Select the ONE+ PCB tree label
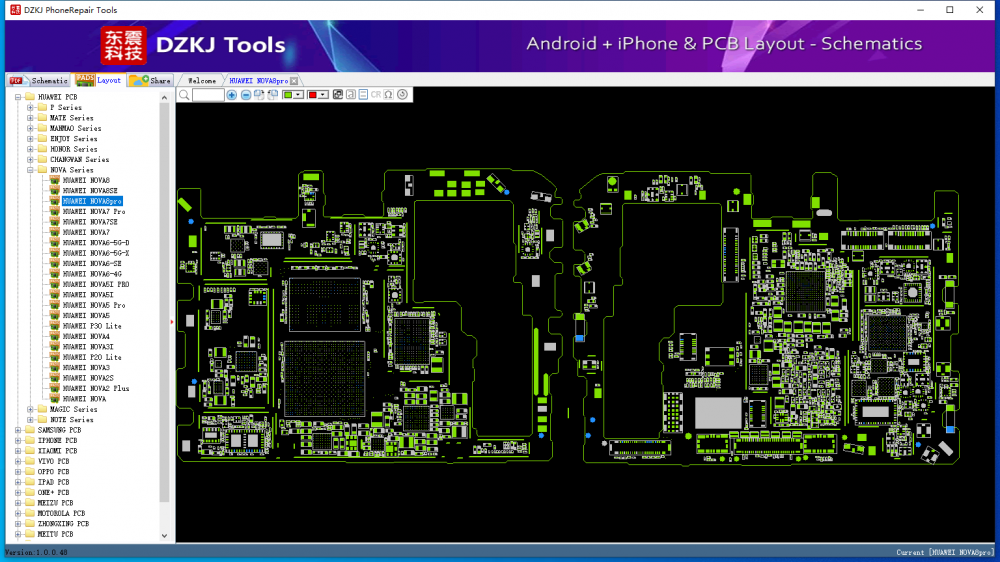 (54, 492)
